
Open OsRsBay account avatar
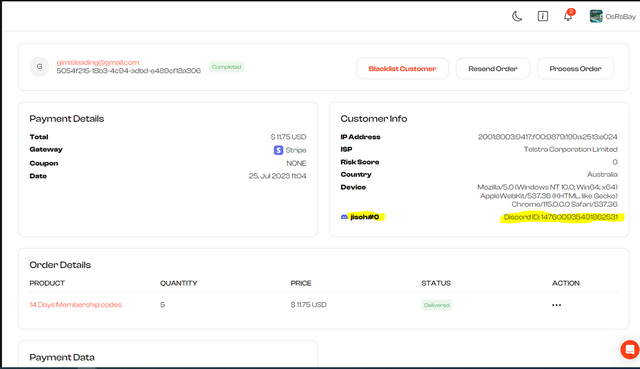coord(596,16)
